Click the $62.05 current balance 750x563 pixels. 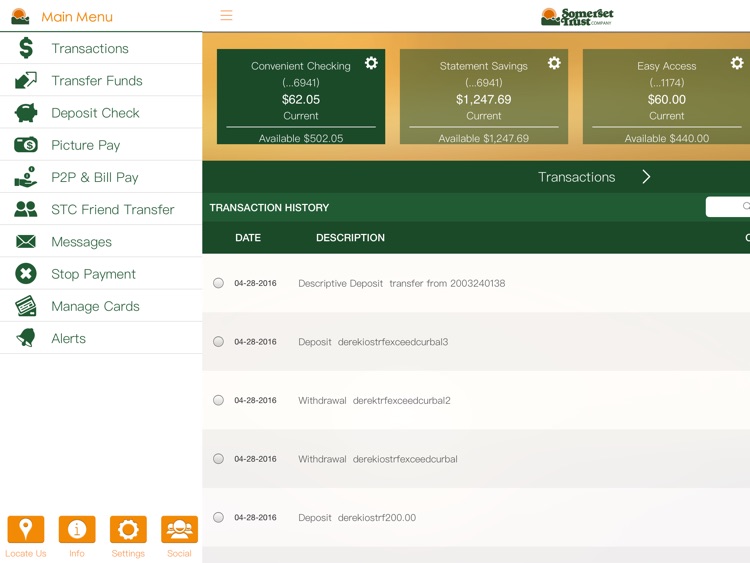[301, 99]
